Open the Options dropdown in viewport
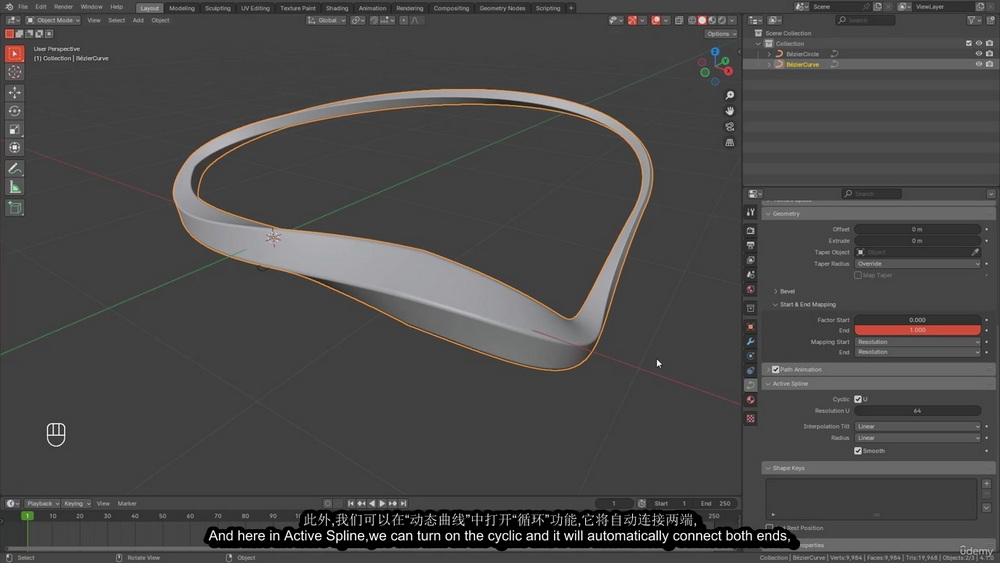Image resolution: width=1000 pixels, height=563 pixels. 721,34
